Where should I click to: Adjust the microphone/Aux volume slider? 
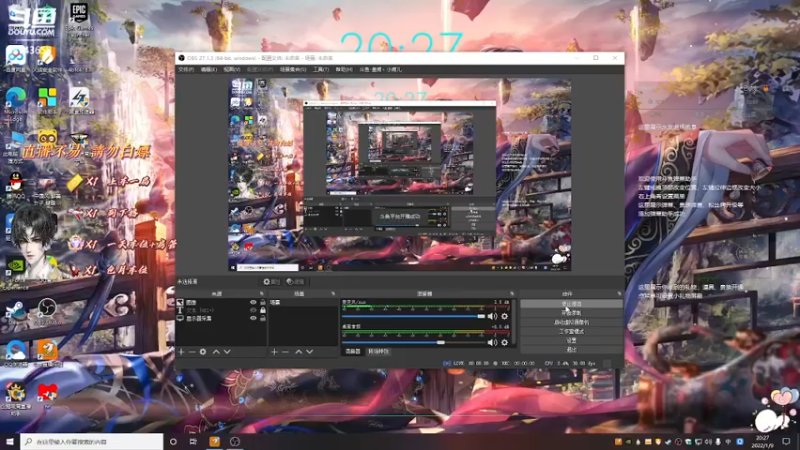414,316
